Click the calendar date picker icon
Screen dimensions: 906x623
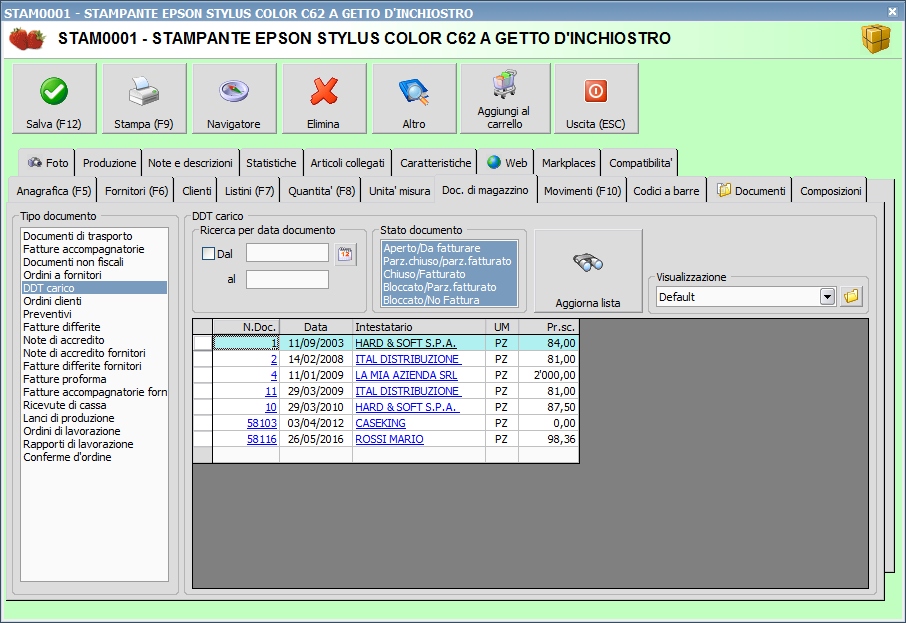pos(346,254)
